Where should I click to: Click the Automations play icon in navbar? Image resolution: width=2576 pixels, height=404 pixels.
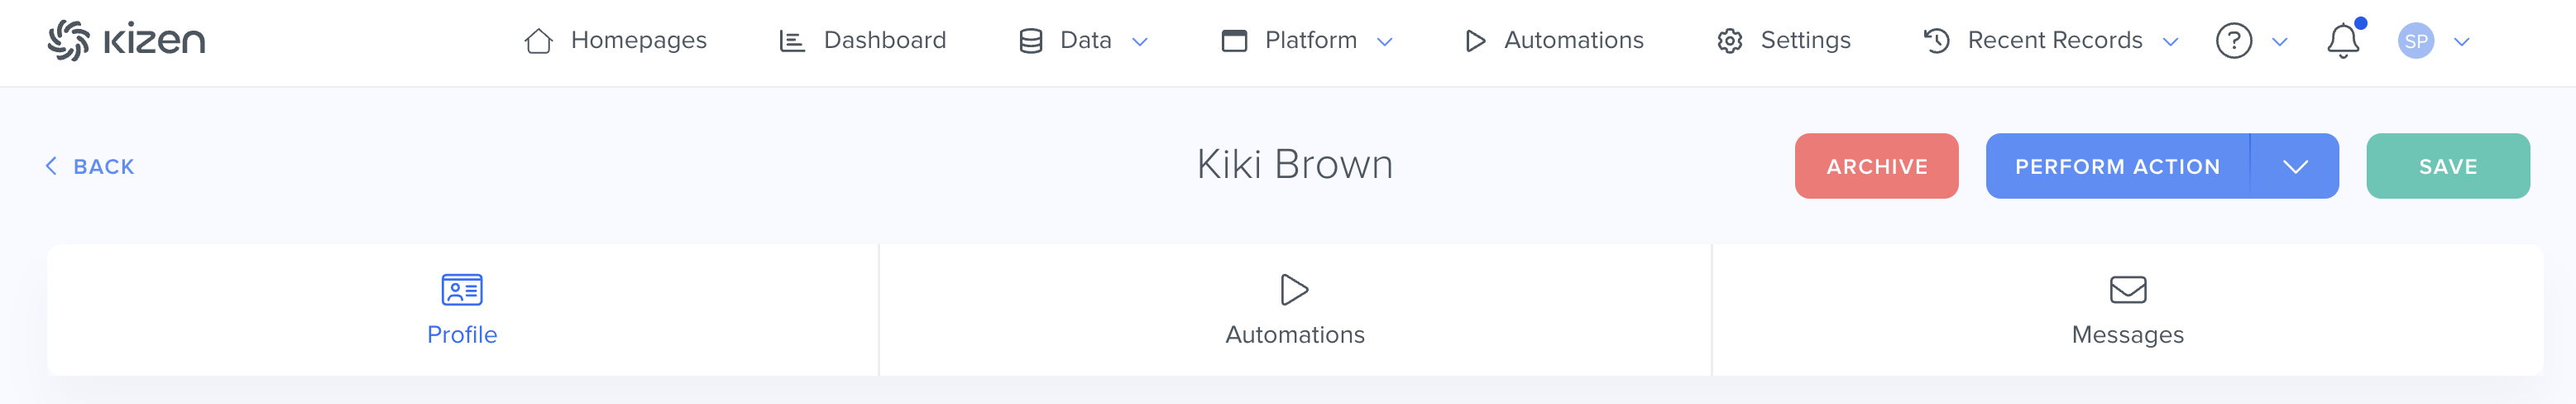point(1475,41)
